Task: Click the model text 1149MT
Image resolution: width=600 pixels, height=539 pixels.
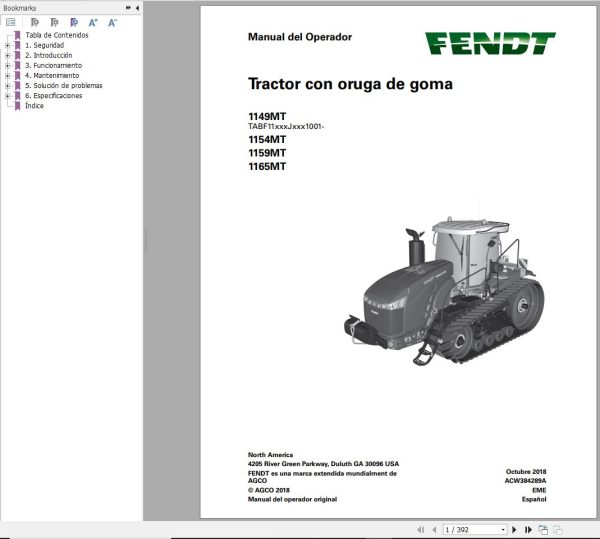Action: click(267, 116)
